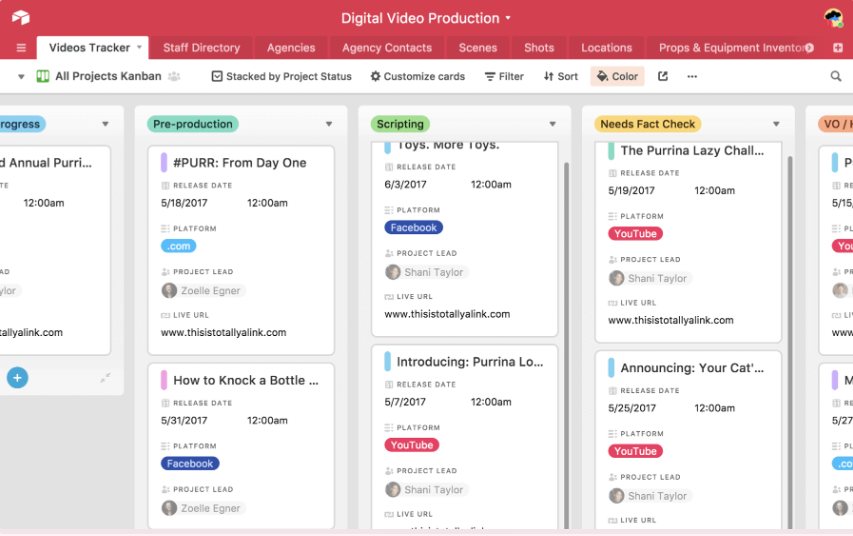Click YouTube tag on Announcing: Your Cat' card

tap(635, 451)
